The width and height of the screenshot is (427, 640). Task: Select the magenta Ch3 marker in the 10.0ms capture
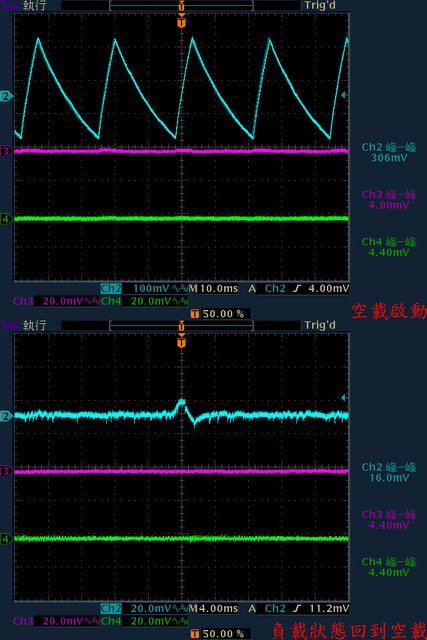click(x=6, y=151)
